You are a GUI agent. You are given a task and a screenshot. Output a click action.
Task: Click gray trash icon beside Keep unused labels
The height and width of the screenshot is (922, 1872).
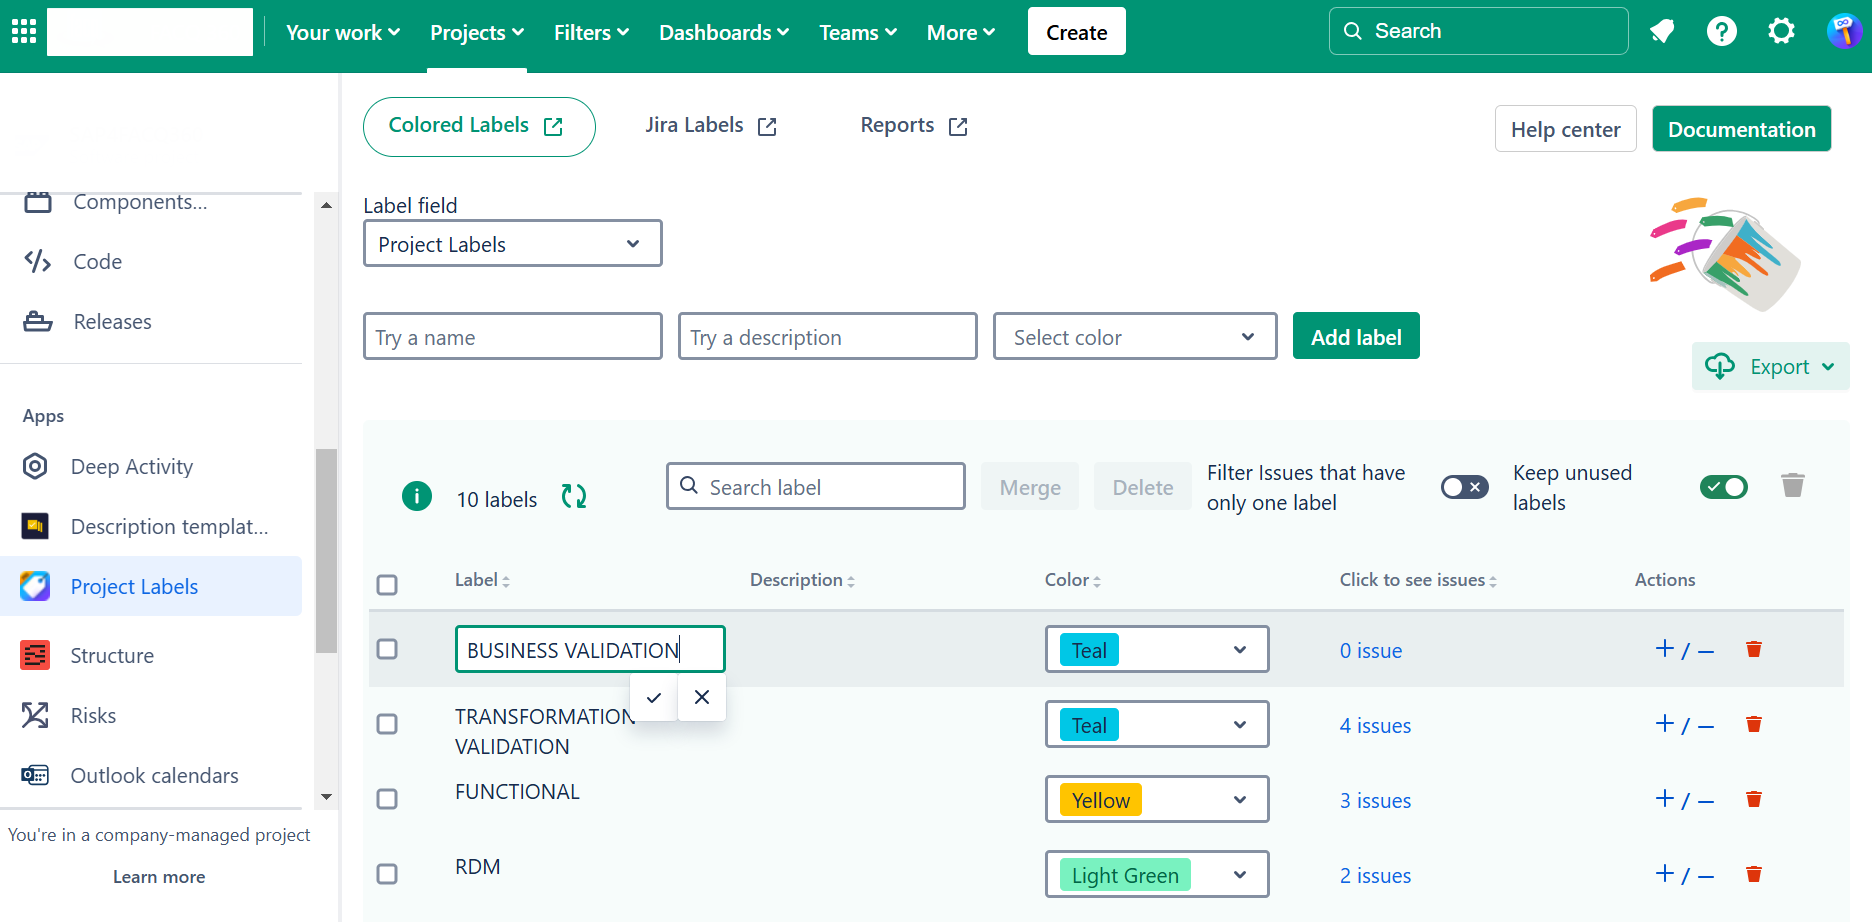pos(1792,486)
